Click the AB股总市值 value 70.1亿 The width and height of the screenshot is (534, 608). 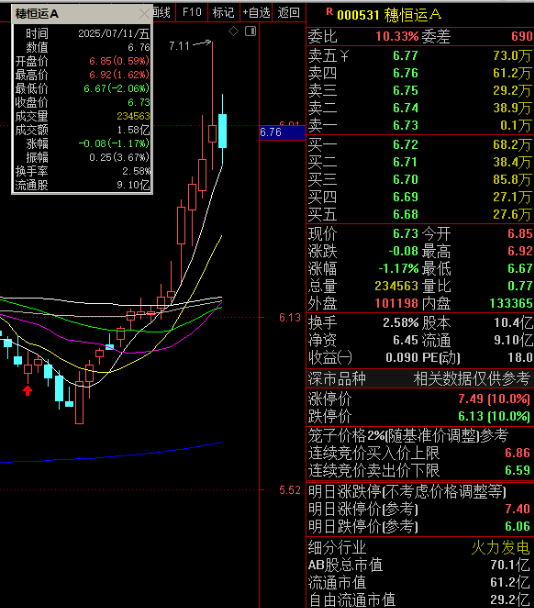tap(510, 565)
